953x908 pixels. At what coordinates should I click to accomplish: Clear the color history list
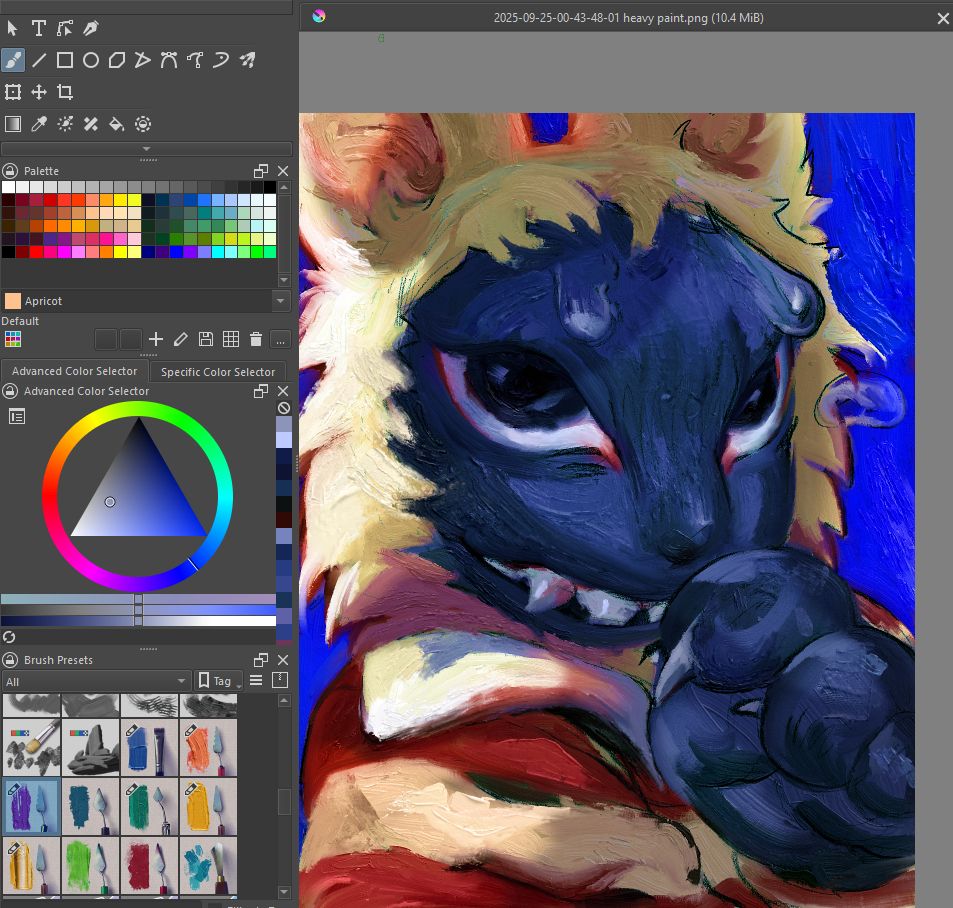pos(283,408)
